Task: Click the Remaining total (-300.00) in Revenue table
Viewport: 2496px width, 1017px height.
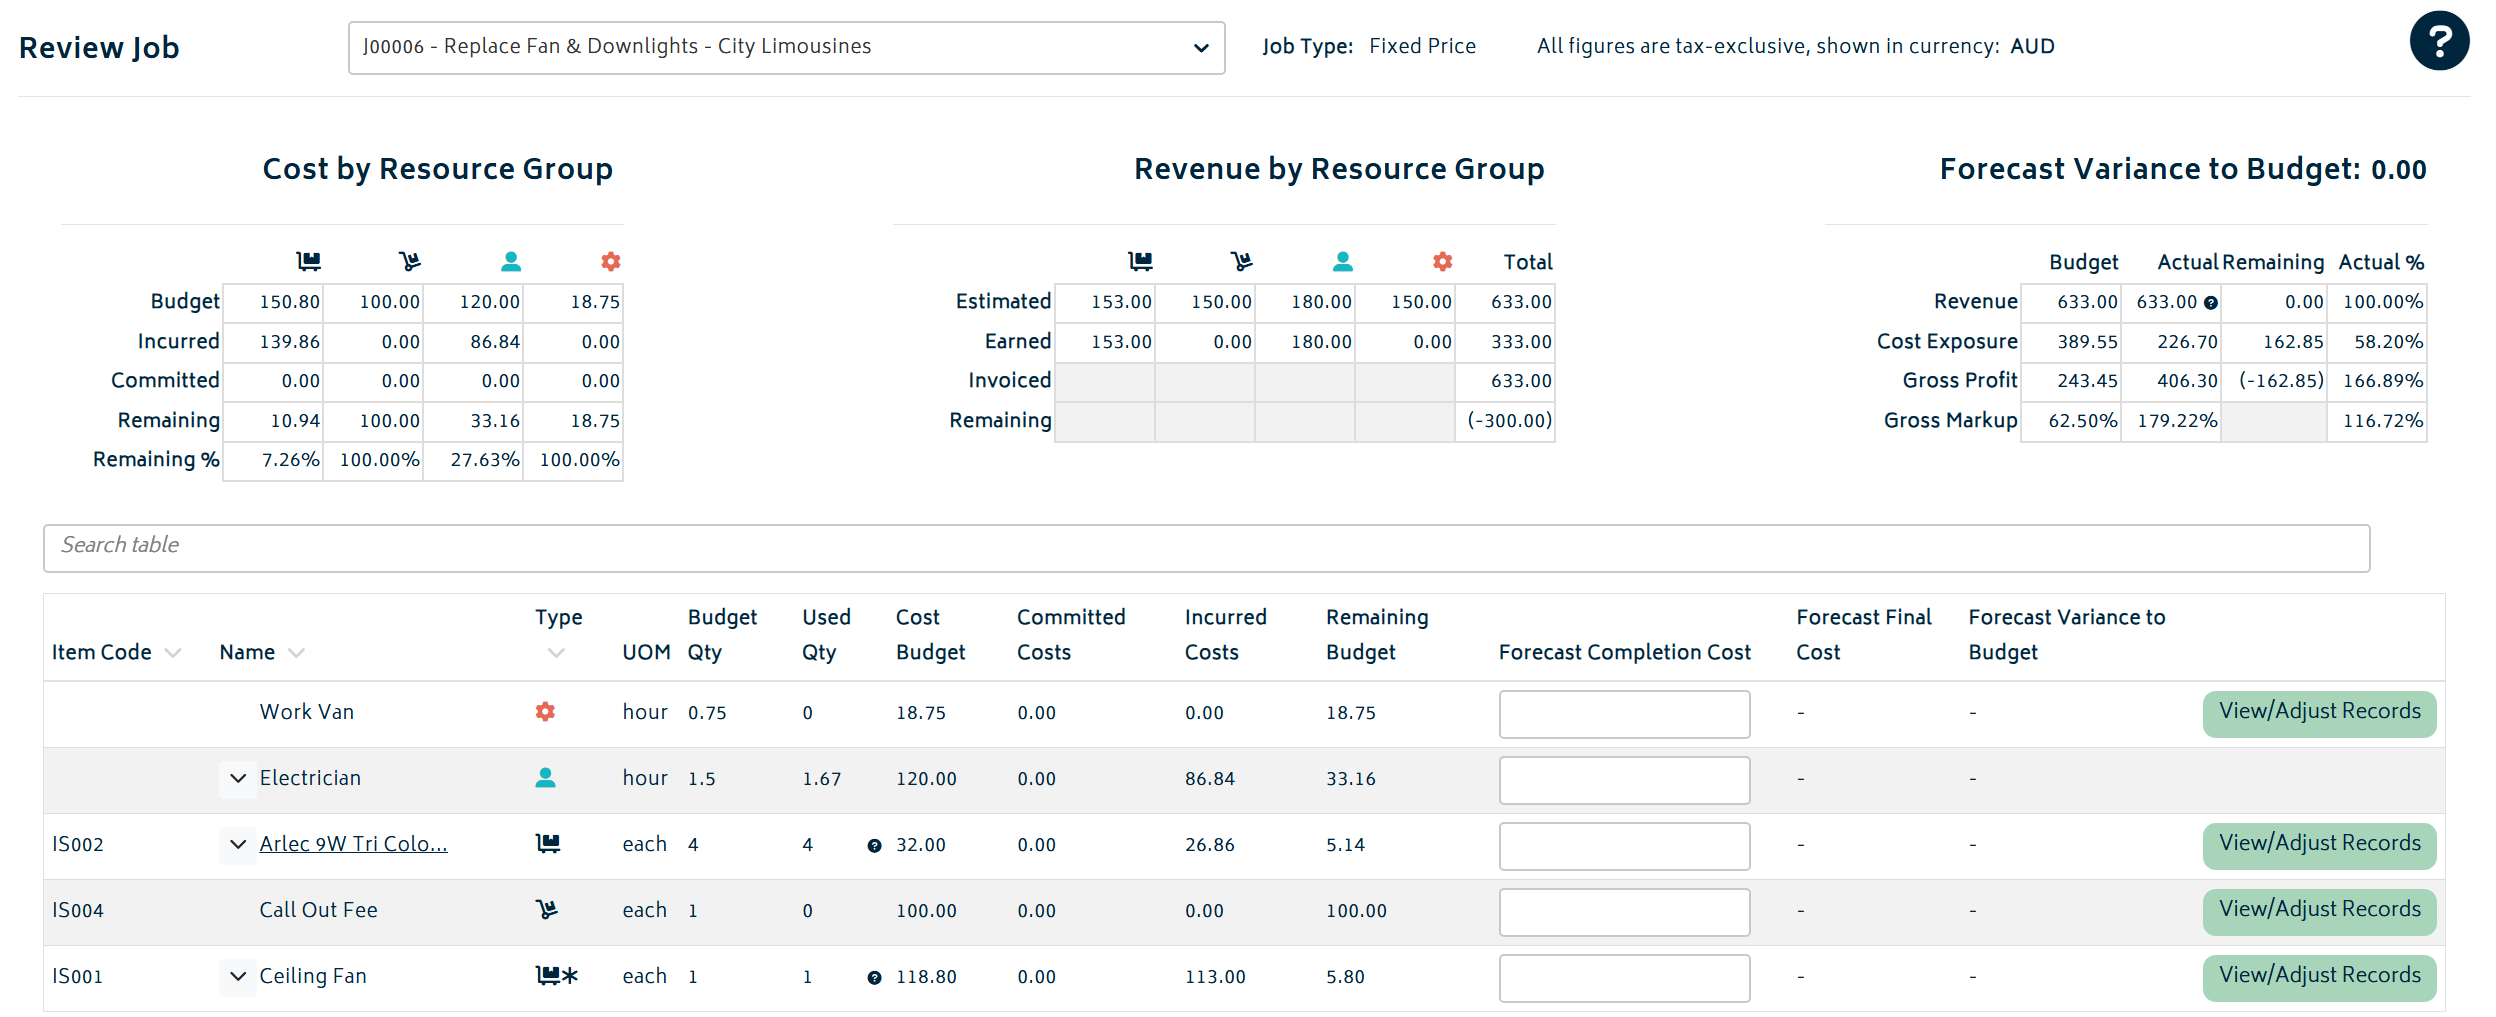Action: click(x=1509, y=420)
